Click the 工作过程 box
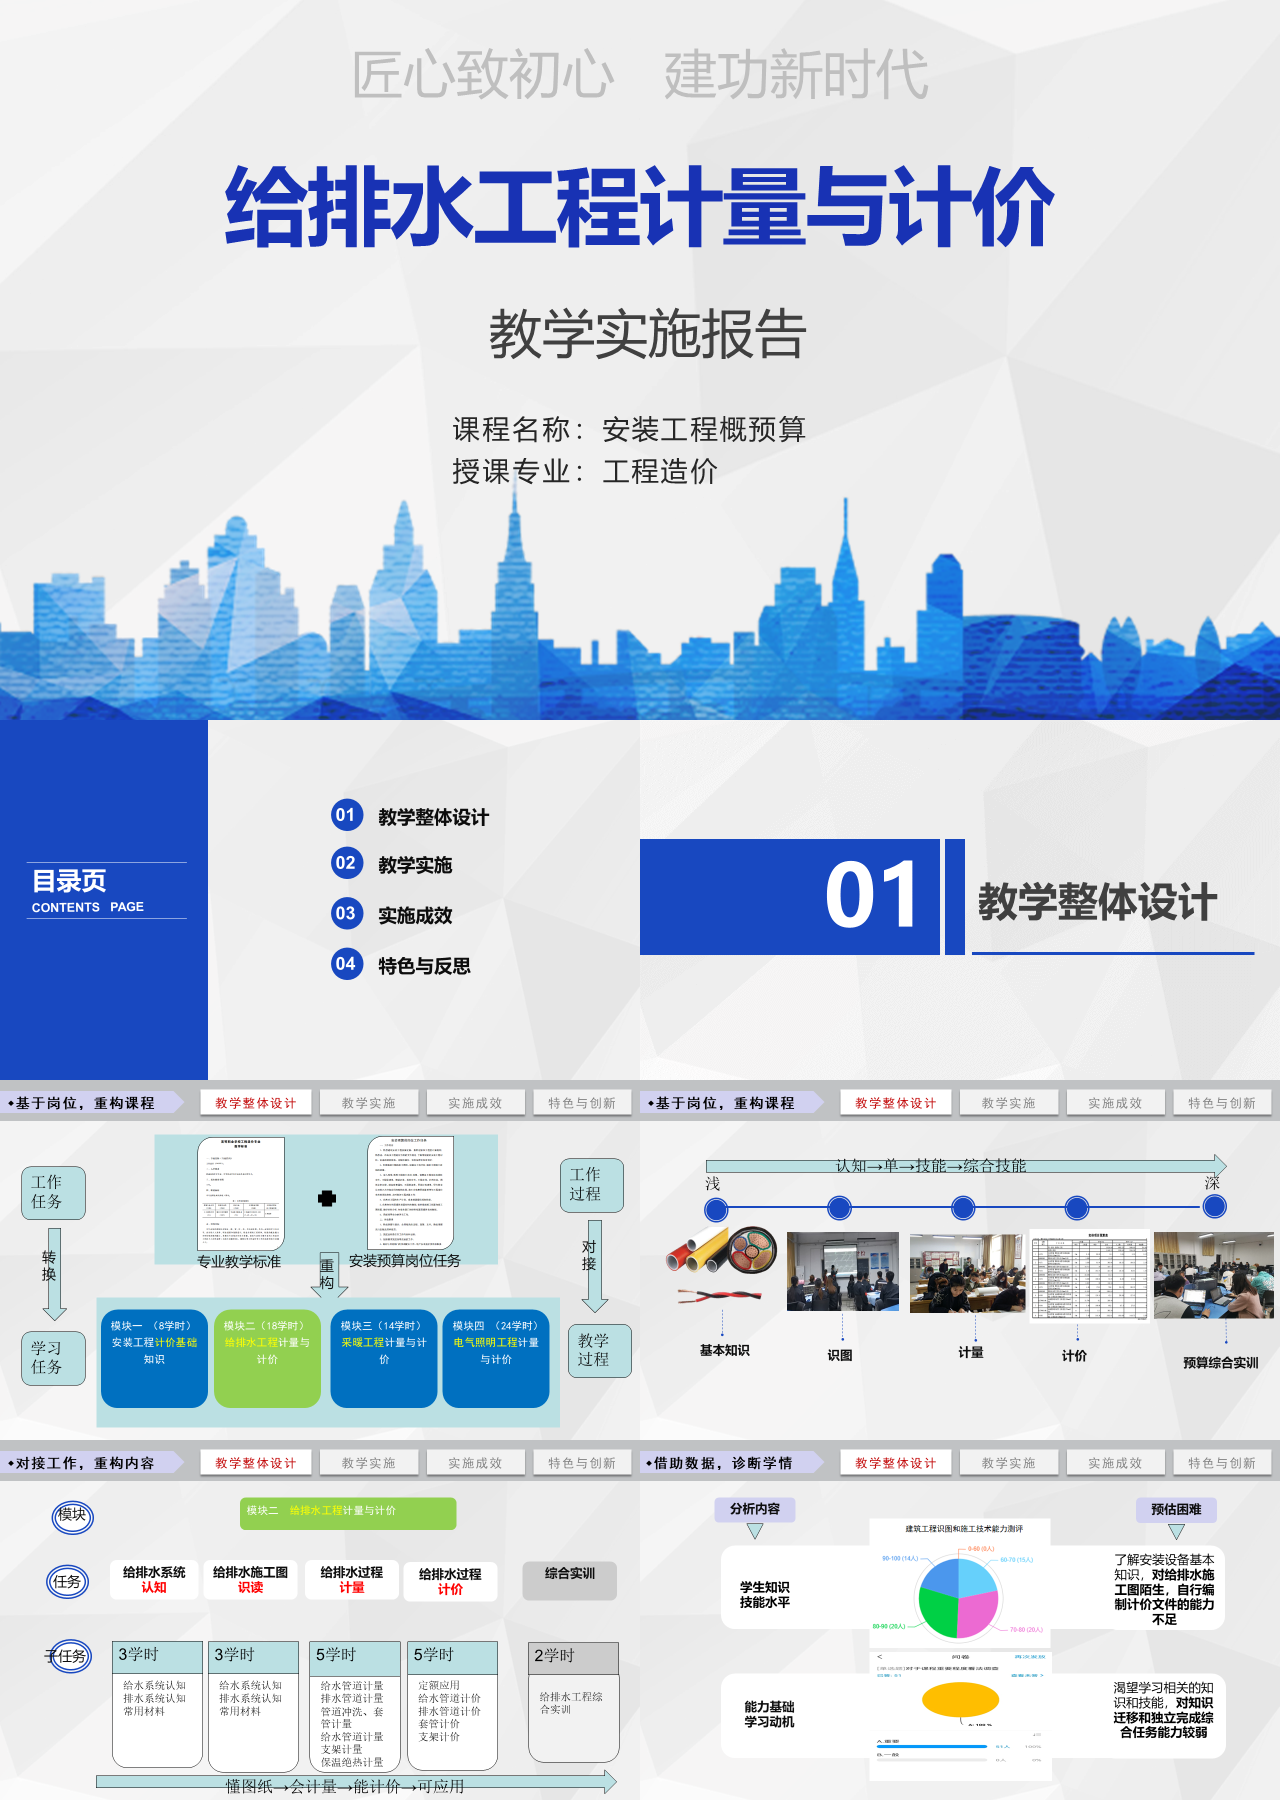 (x=591, y=1185)
